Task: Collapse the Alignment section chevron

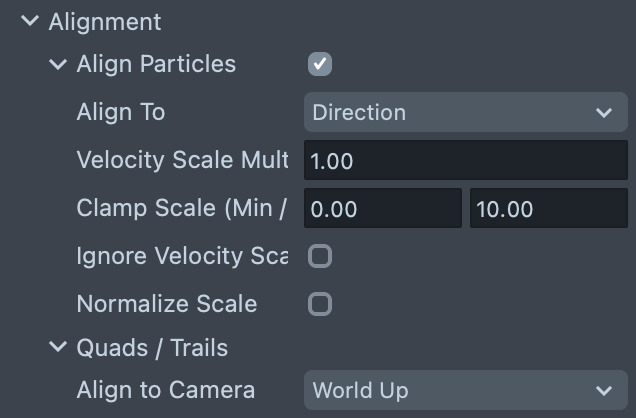Action: (x=30, y=21)
